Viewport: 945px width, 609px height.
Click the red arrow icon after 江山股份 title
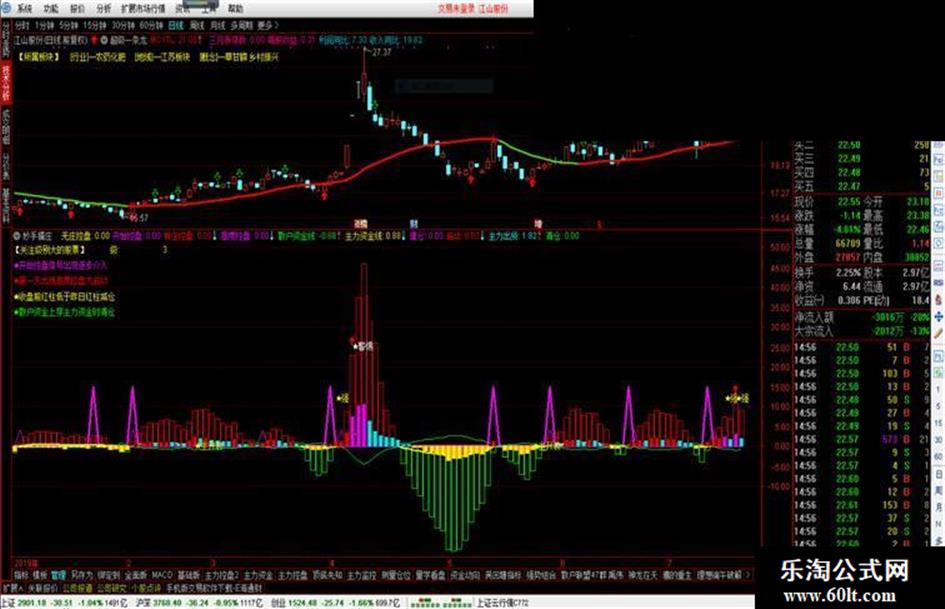pyautogui.click(x=95, y=40)
